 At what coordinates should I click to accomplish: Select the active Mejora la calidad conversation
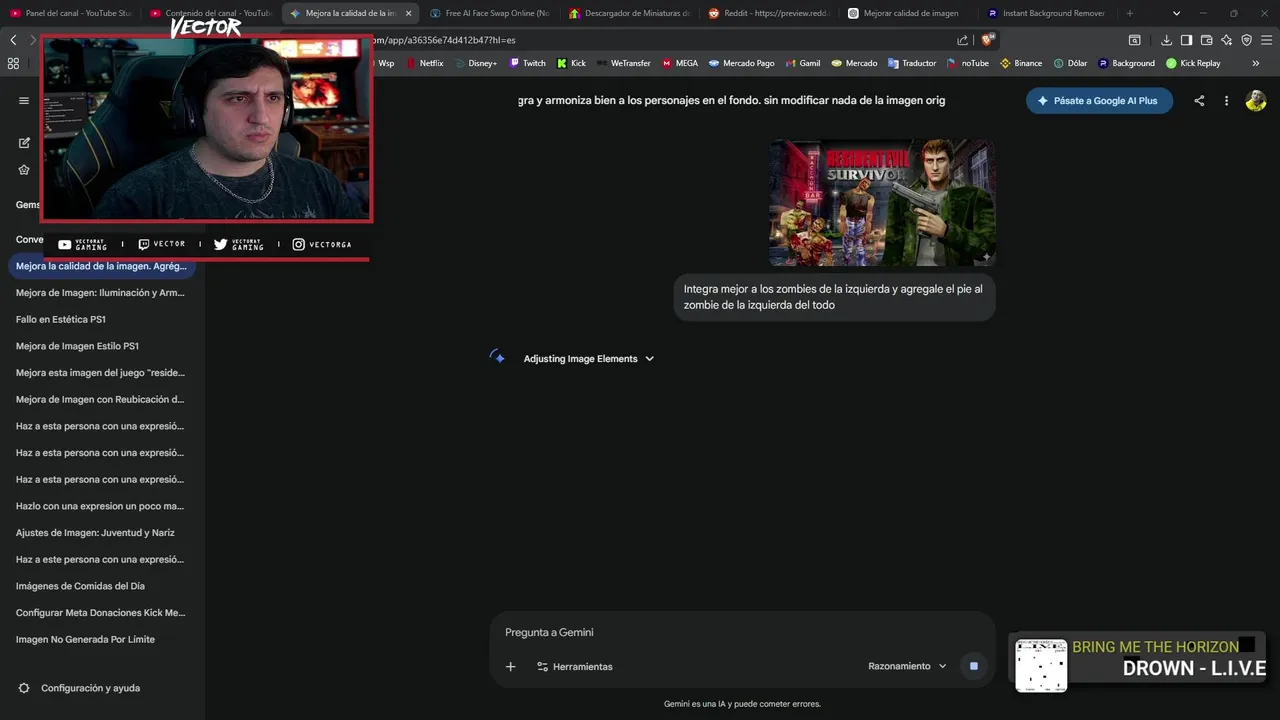click(x=100, y=266)
